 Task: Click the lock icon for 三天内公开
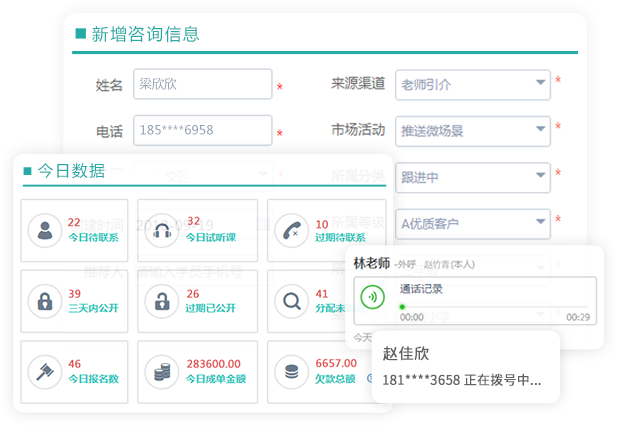click(45, 301)
